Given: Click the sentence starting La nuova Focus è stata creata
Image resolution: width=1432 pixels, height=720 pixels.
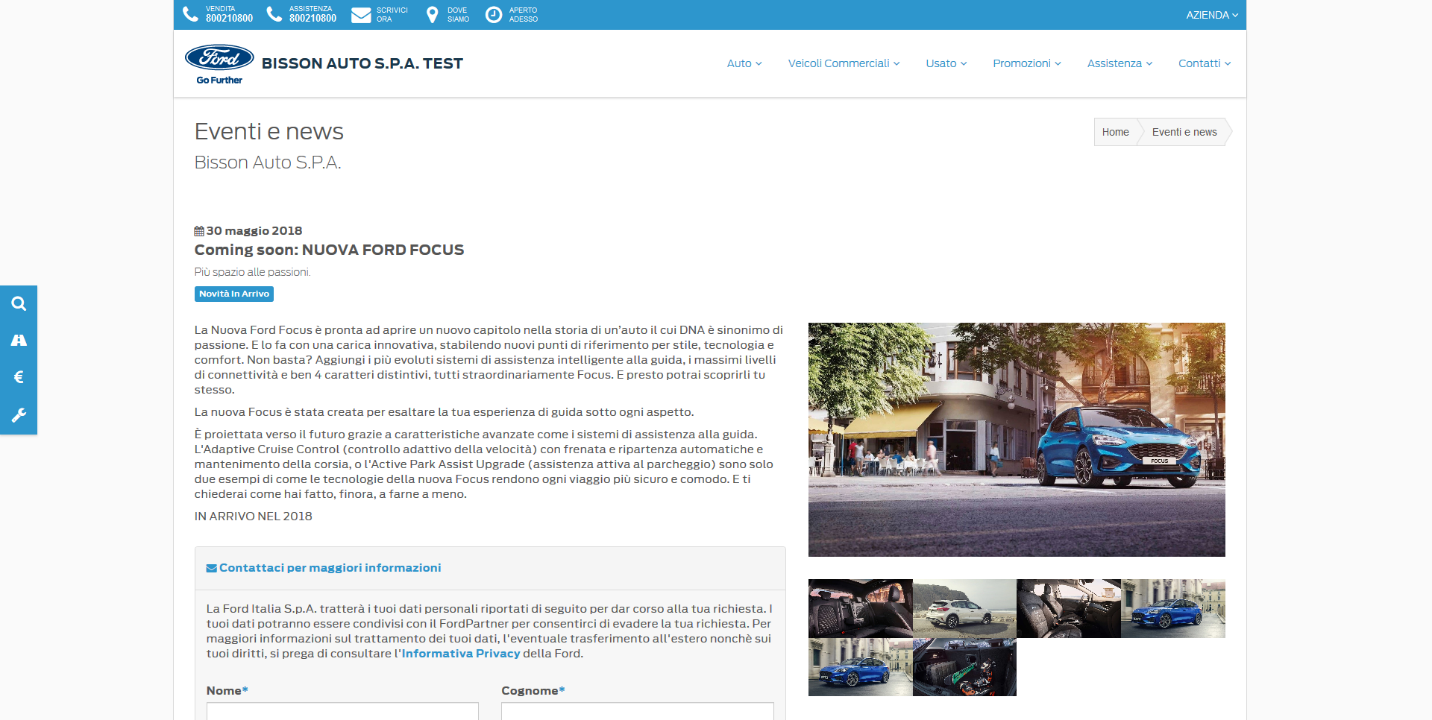Looking at the screenshot, I should pos(443,412).
